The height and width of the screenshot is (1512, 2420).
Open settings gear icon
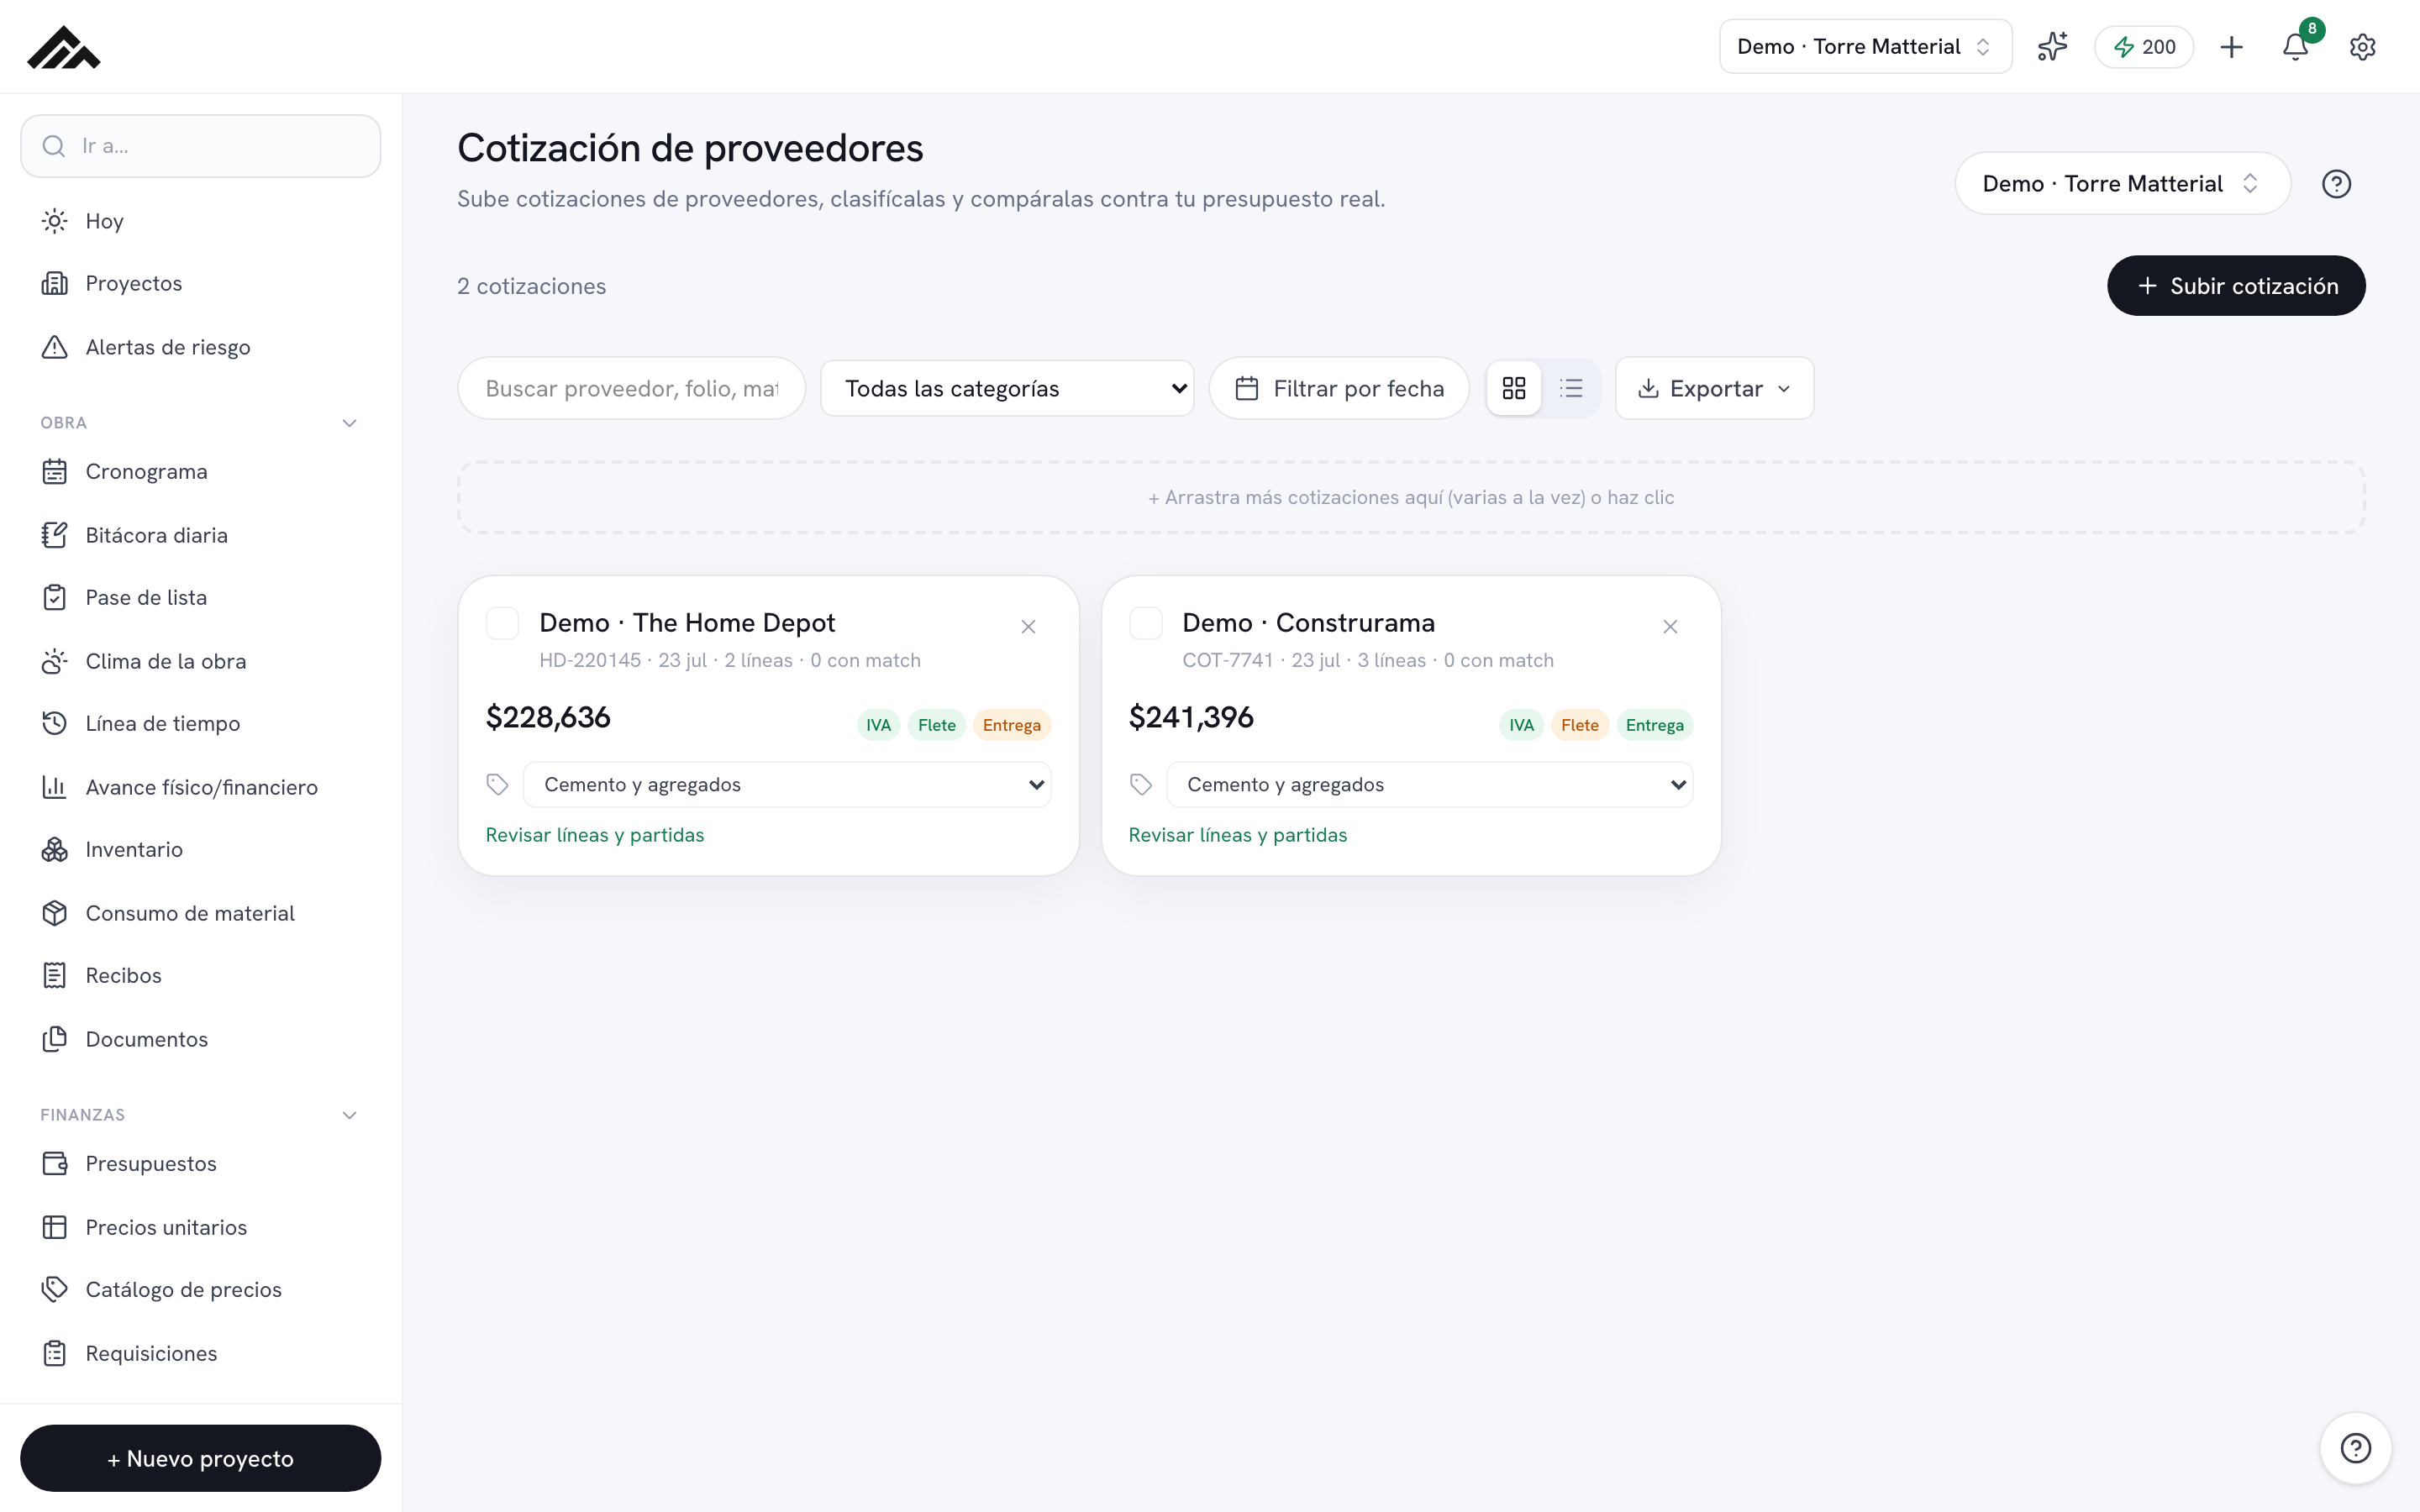coord(2362,47)
